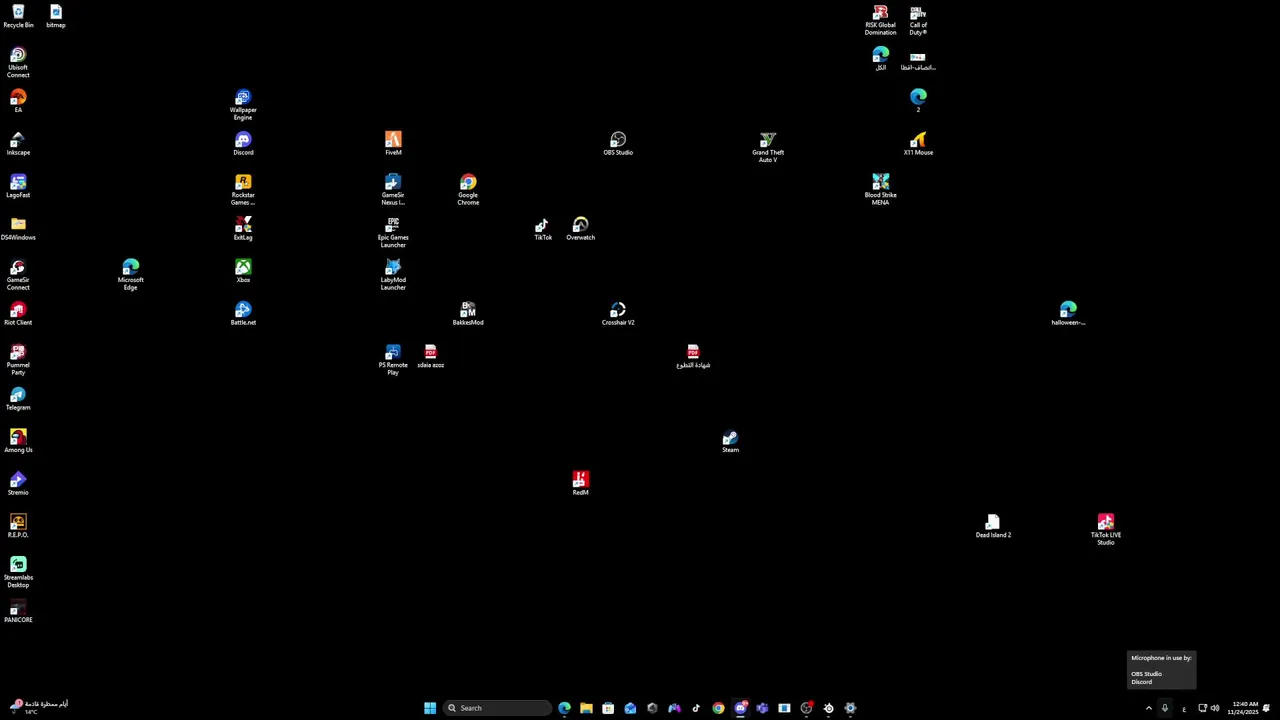Launch the Riot Client shortcut
This screenshot has height=720, width=1280.
tap(18, 314)
